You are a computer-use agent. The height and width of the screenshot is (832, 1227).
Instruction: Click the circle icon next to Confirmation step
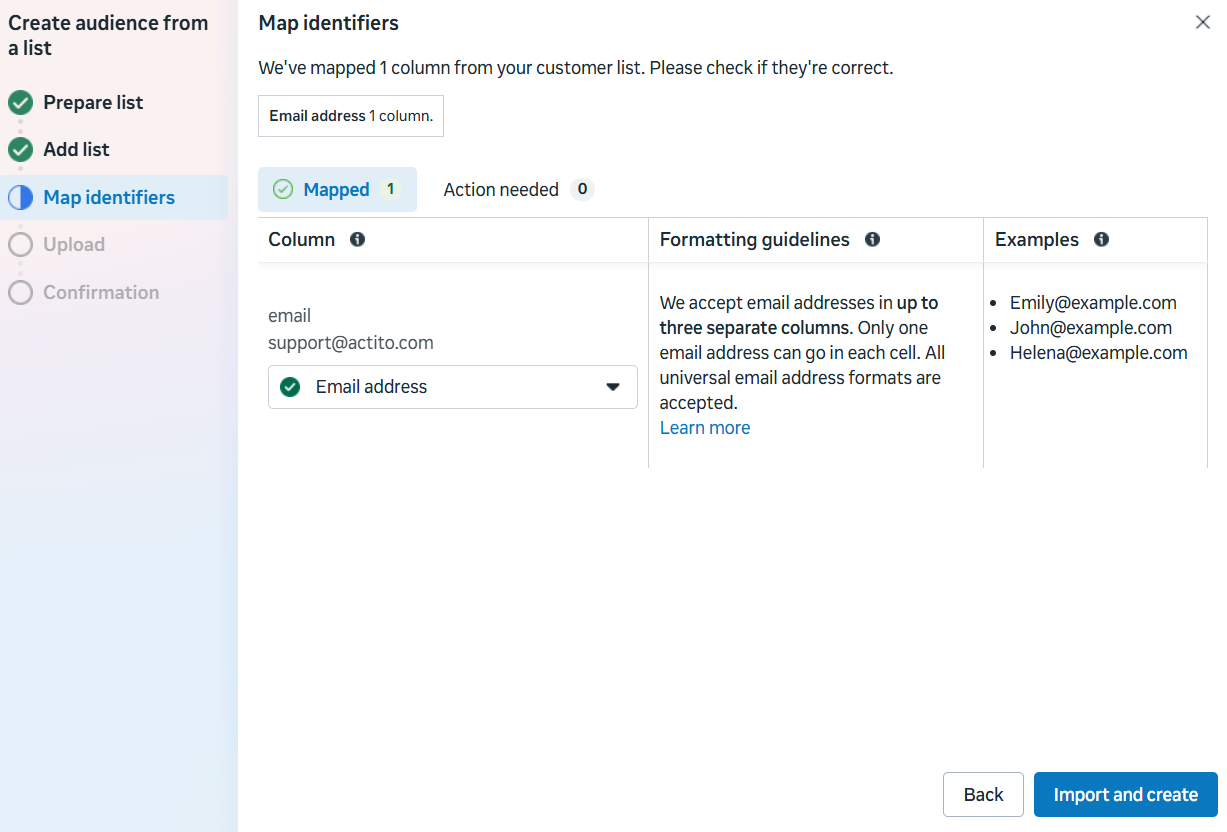[22, 292]
